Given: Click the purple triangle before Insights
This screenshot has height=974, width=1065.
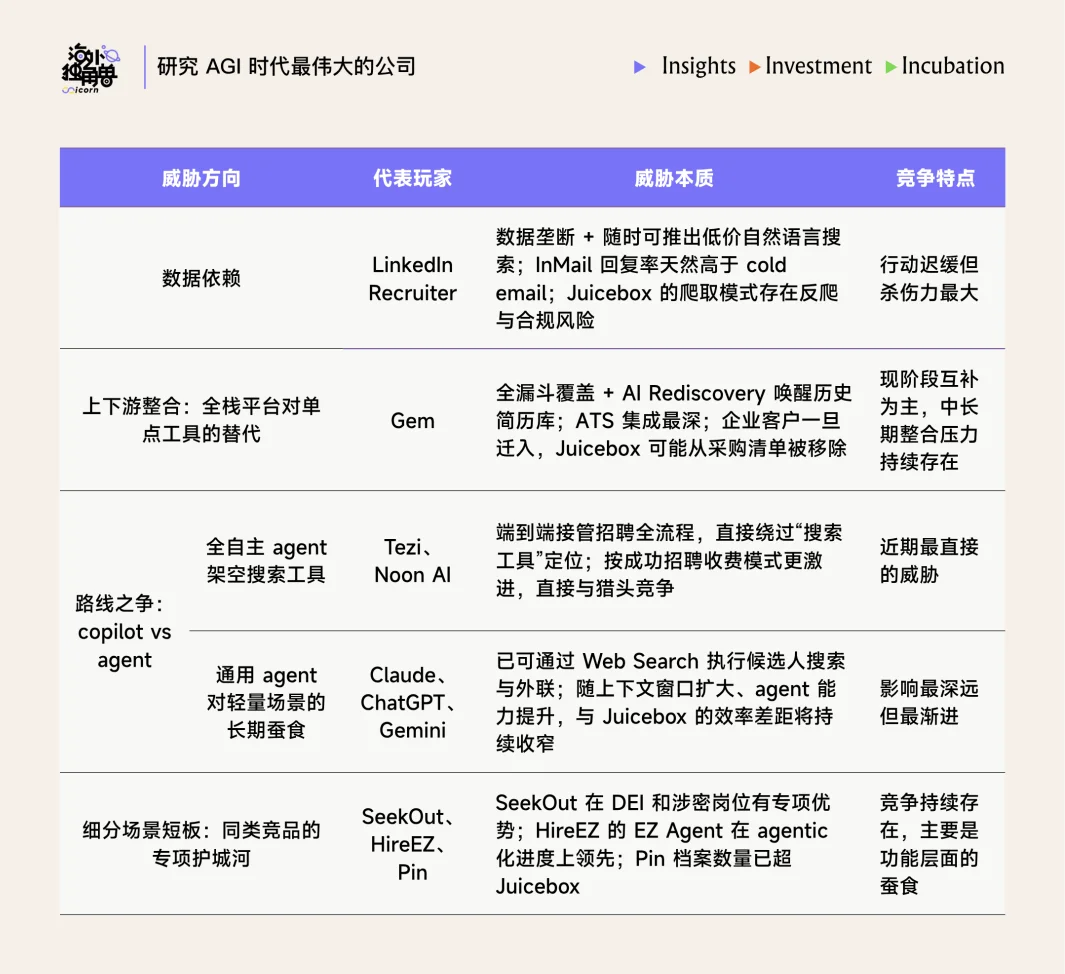Looking at the screenshot, I should (641, 66).
